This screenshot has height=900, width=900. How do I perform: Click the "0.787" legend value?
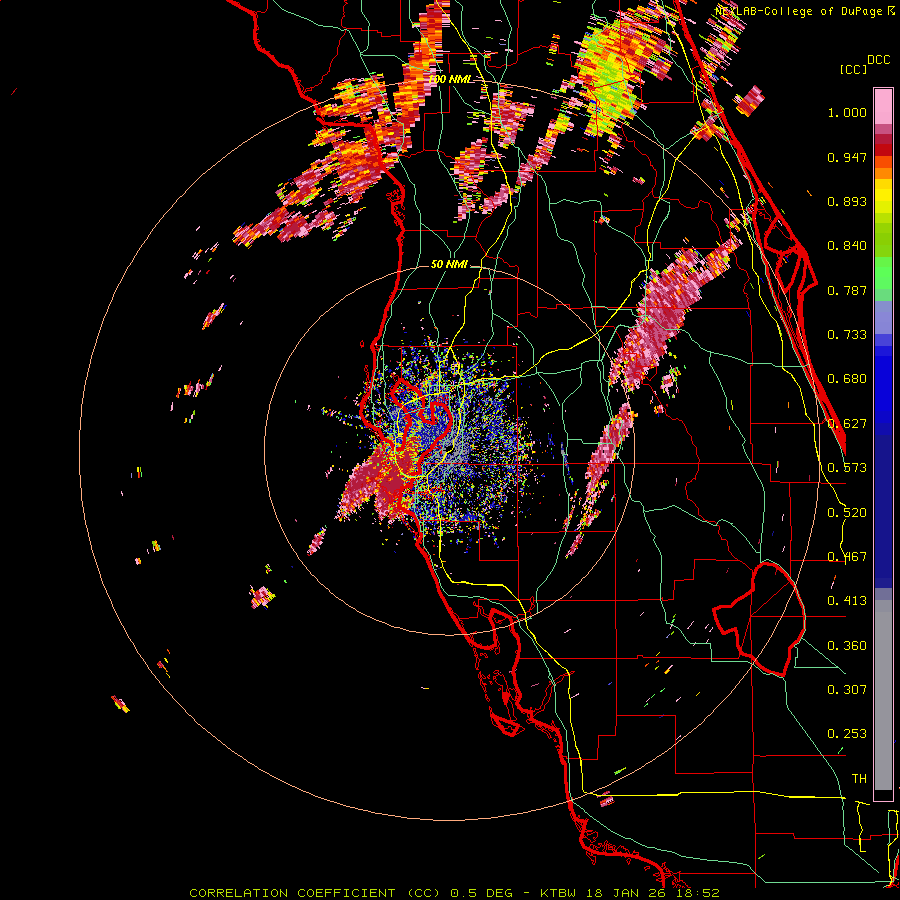pyautogui.click(x=847, y=290)
